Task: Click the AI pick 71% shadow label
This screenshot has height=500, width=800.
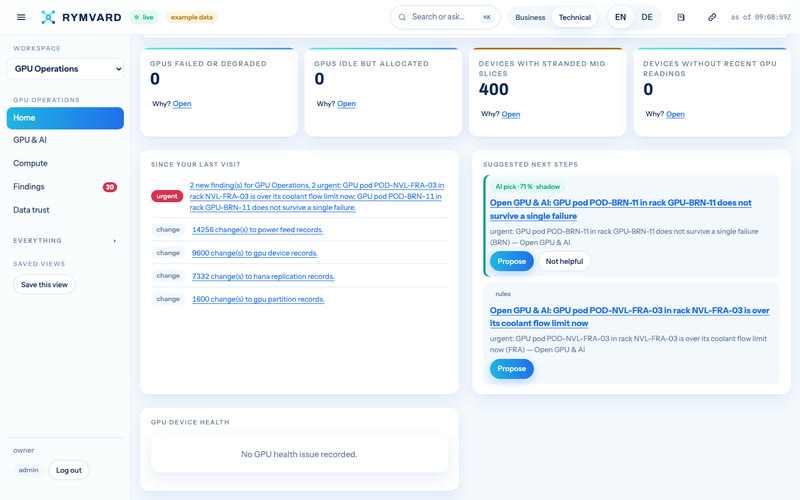Action: coord(528,187)
